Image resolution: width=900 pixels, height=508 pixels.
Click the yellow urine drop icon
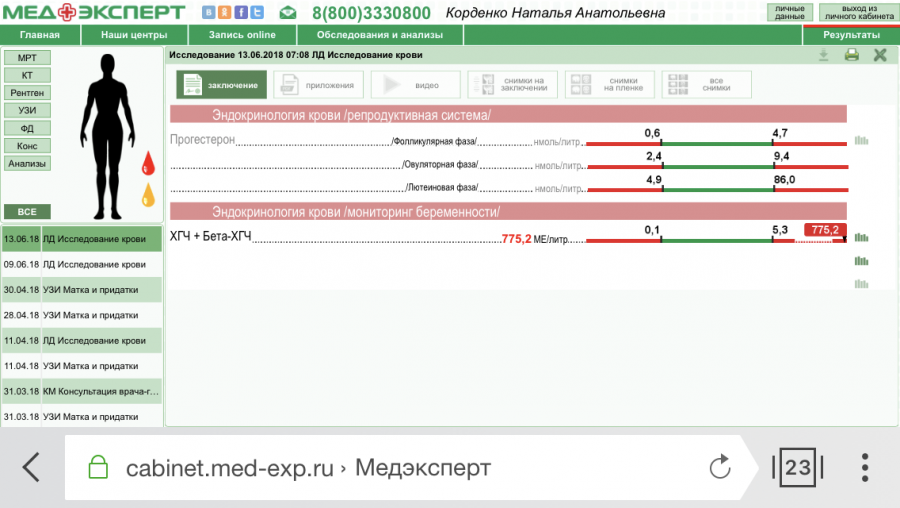(x=148, y=195)
